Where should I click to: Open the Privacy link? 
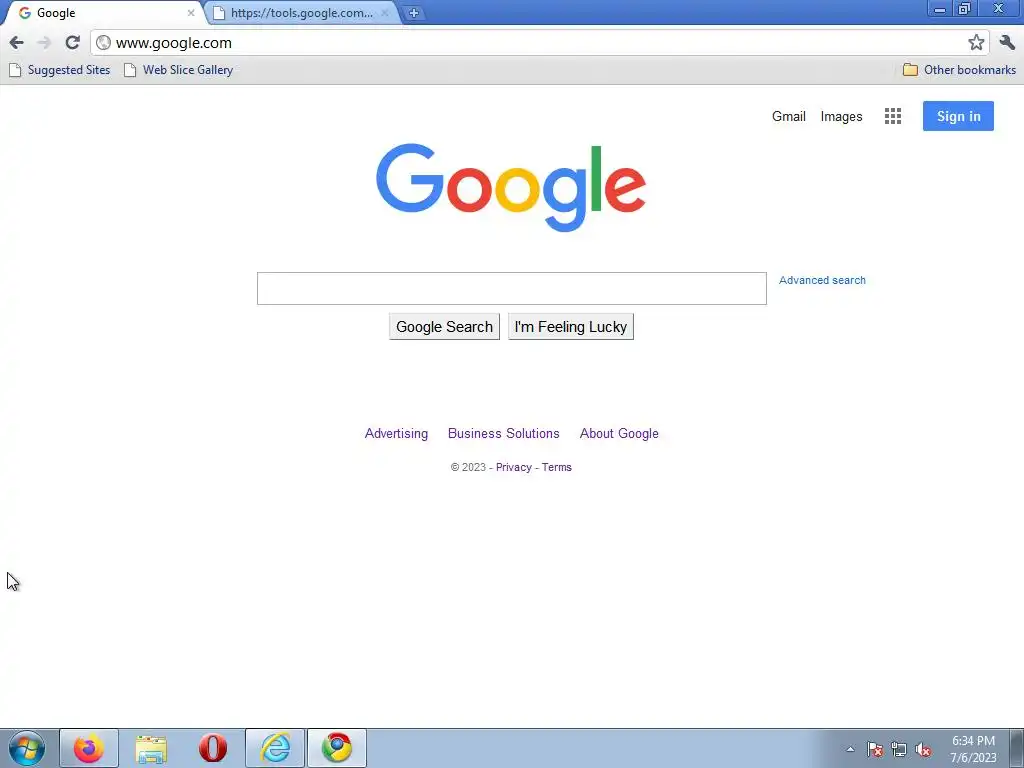click(513, 468)
